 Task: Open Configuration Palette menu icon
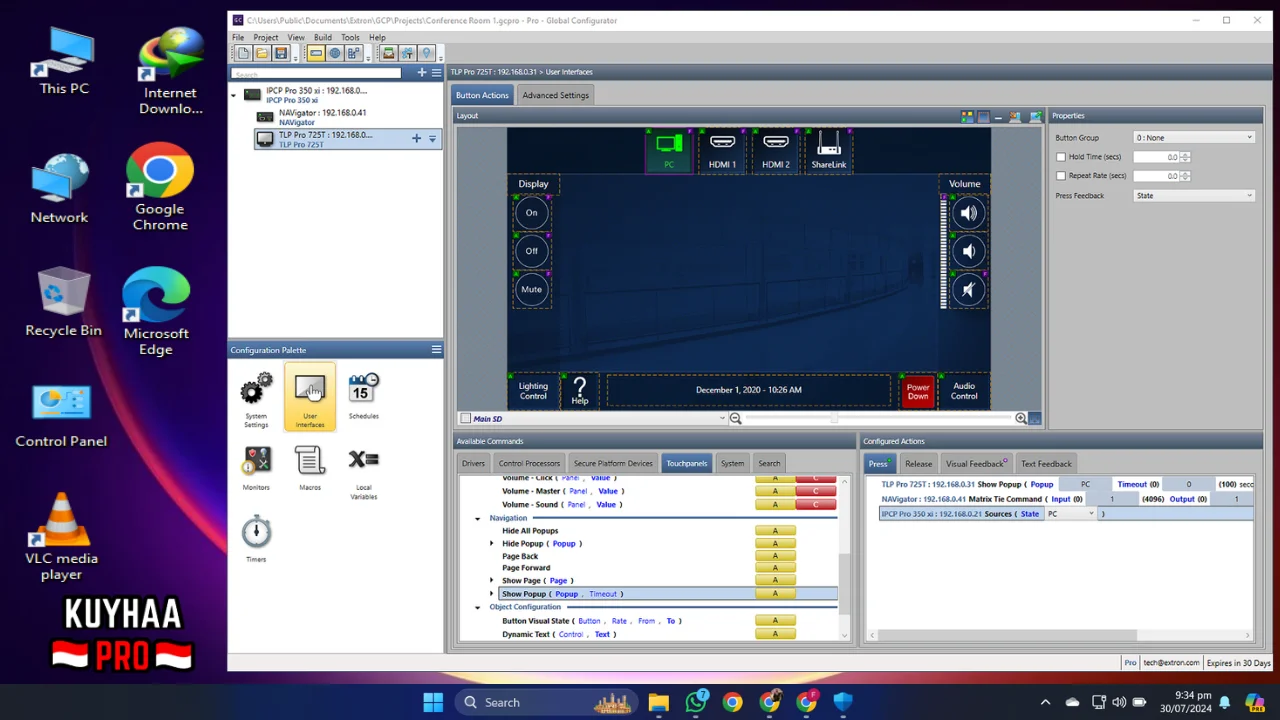pos(436,350)
